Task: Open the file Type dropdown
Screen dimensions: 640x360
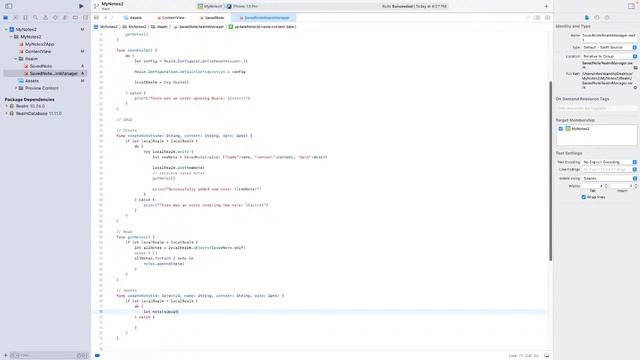Action: coord(609,47)
